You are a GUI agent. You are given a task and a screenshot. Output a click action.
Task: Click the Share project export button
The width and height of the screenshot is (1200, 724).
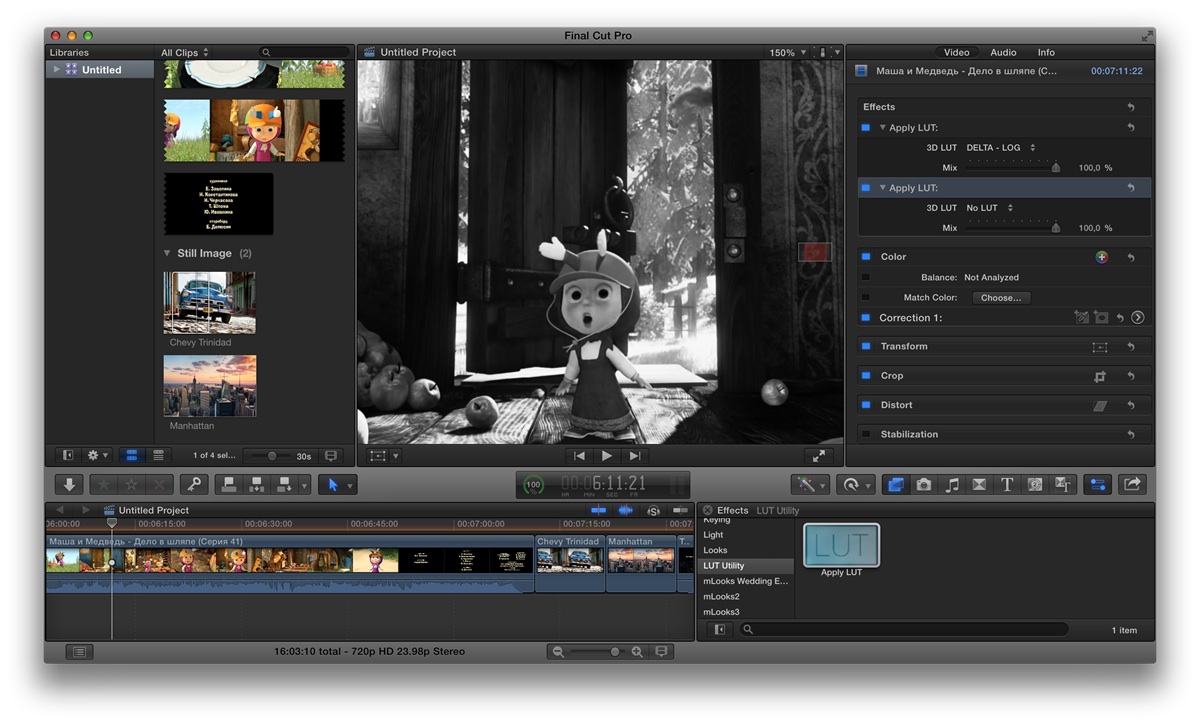[x=1132, y=484]
